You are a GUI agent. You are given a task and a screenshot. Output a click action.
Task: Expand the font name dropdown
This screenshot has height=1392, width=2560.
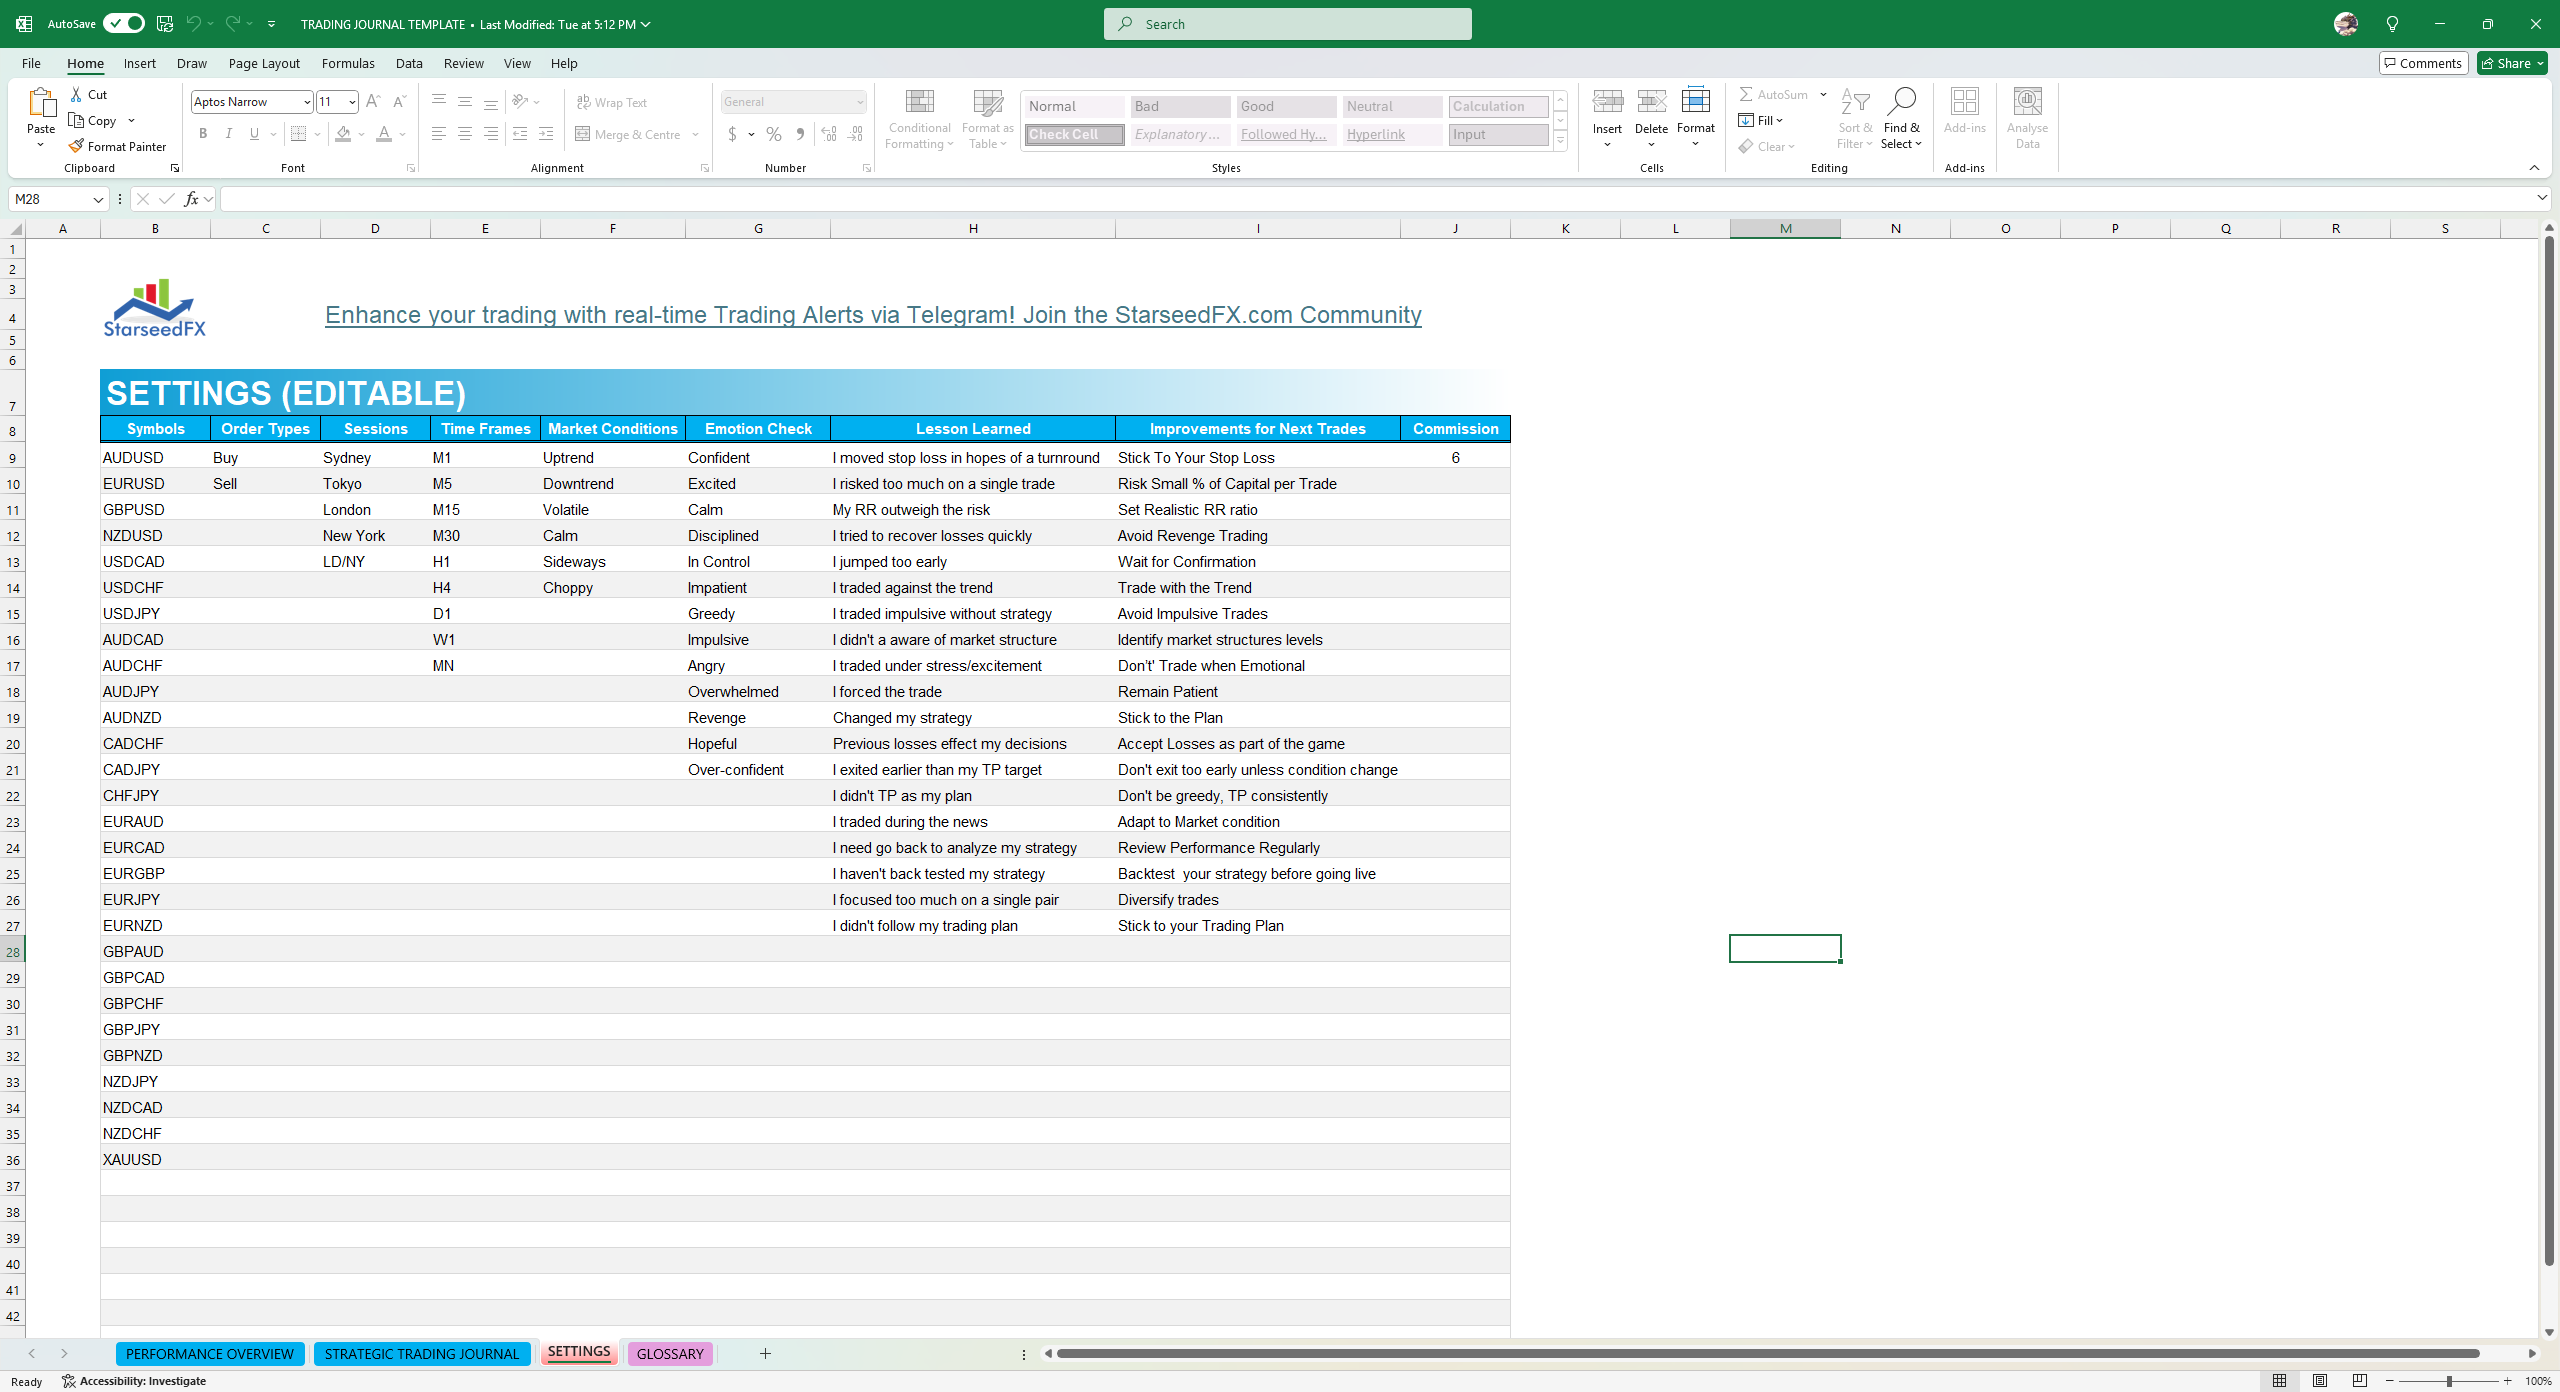click(307, 102)
